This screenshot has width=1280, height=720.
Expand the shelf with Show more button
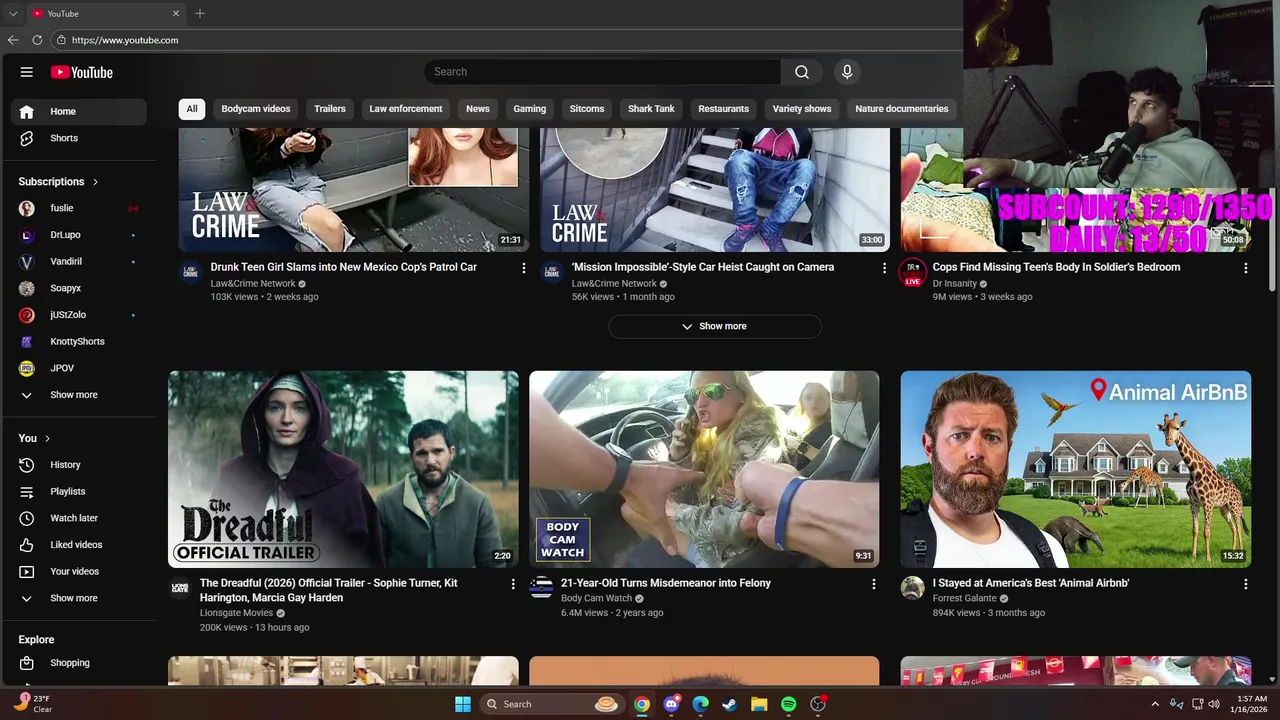click(715, 326)
